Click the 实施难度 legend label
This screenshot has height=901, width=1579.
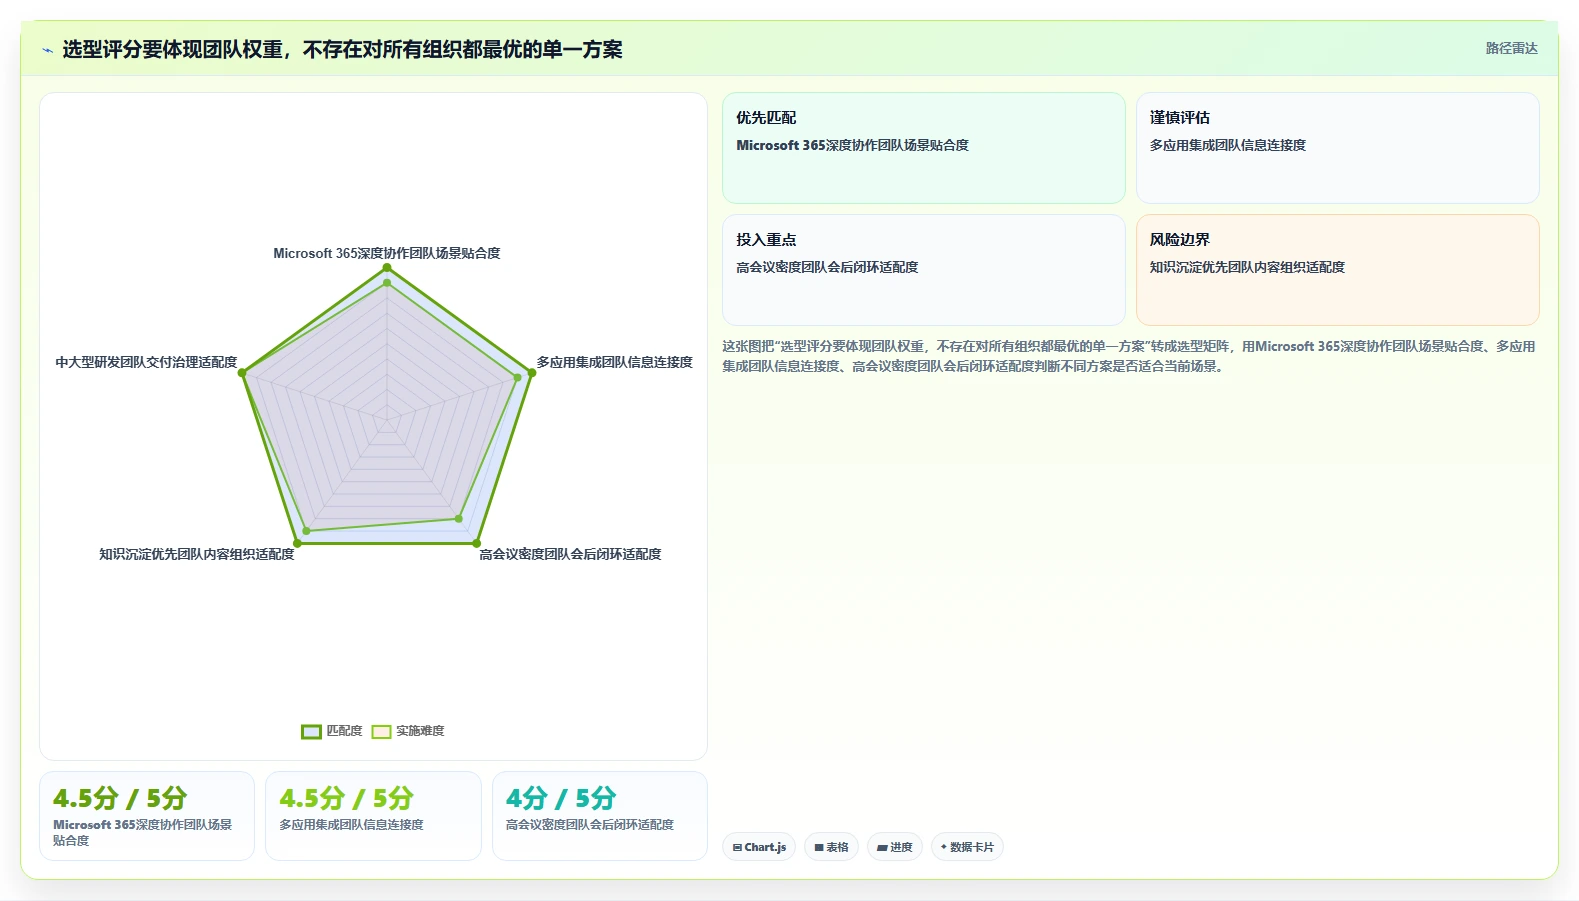click(x=420, y=731)
